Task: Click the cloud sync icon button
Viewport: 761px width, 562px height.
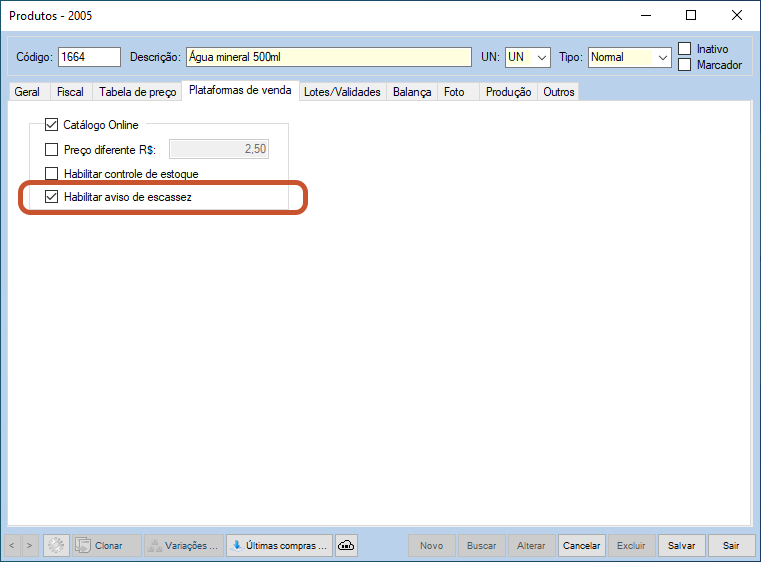Action: (x=346, y=545)
